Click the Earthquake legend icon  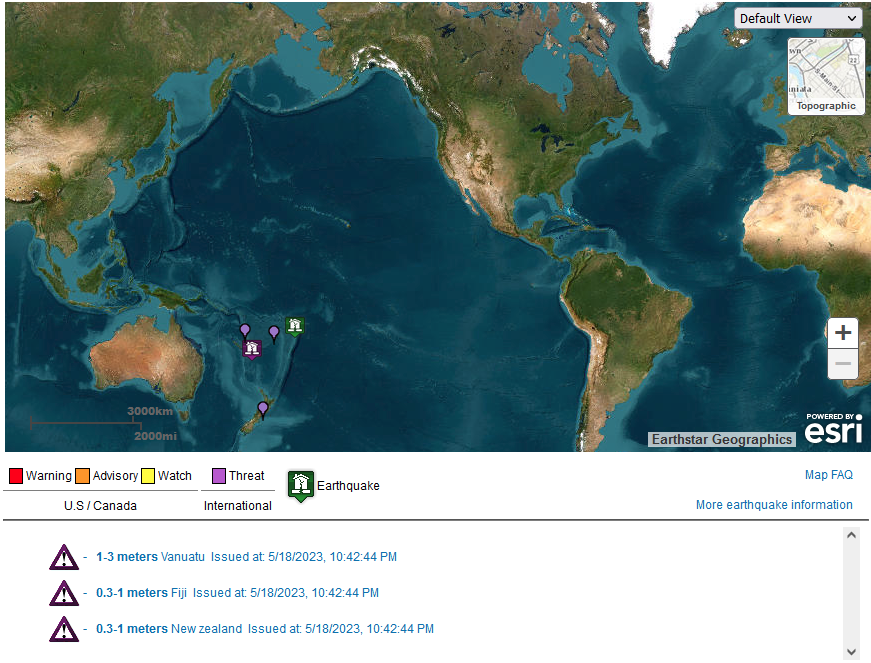tap(301, 486)
